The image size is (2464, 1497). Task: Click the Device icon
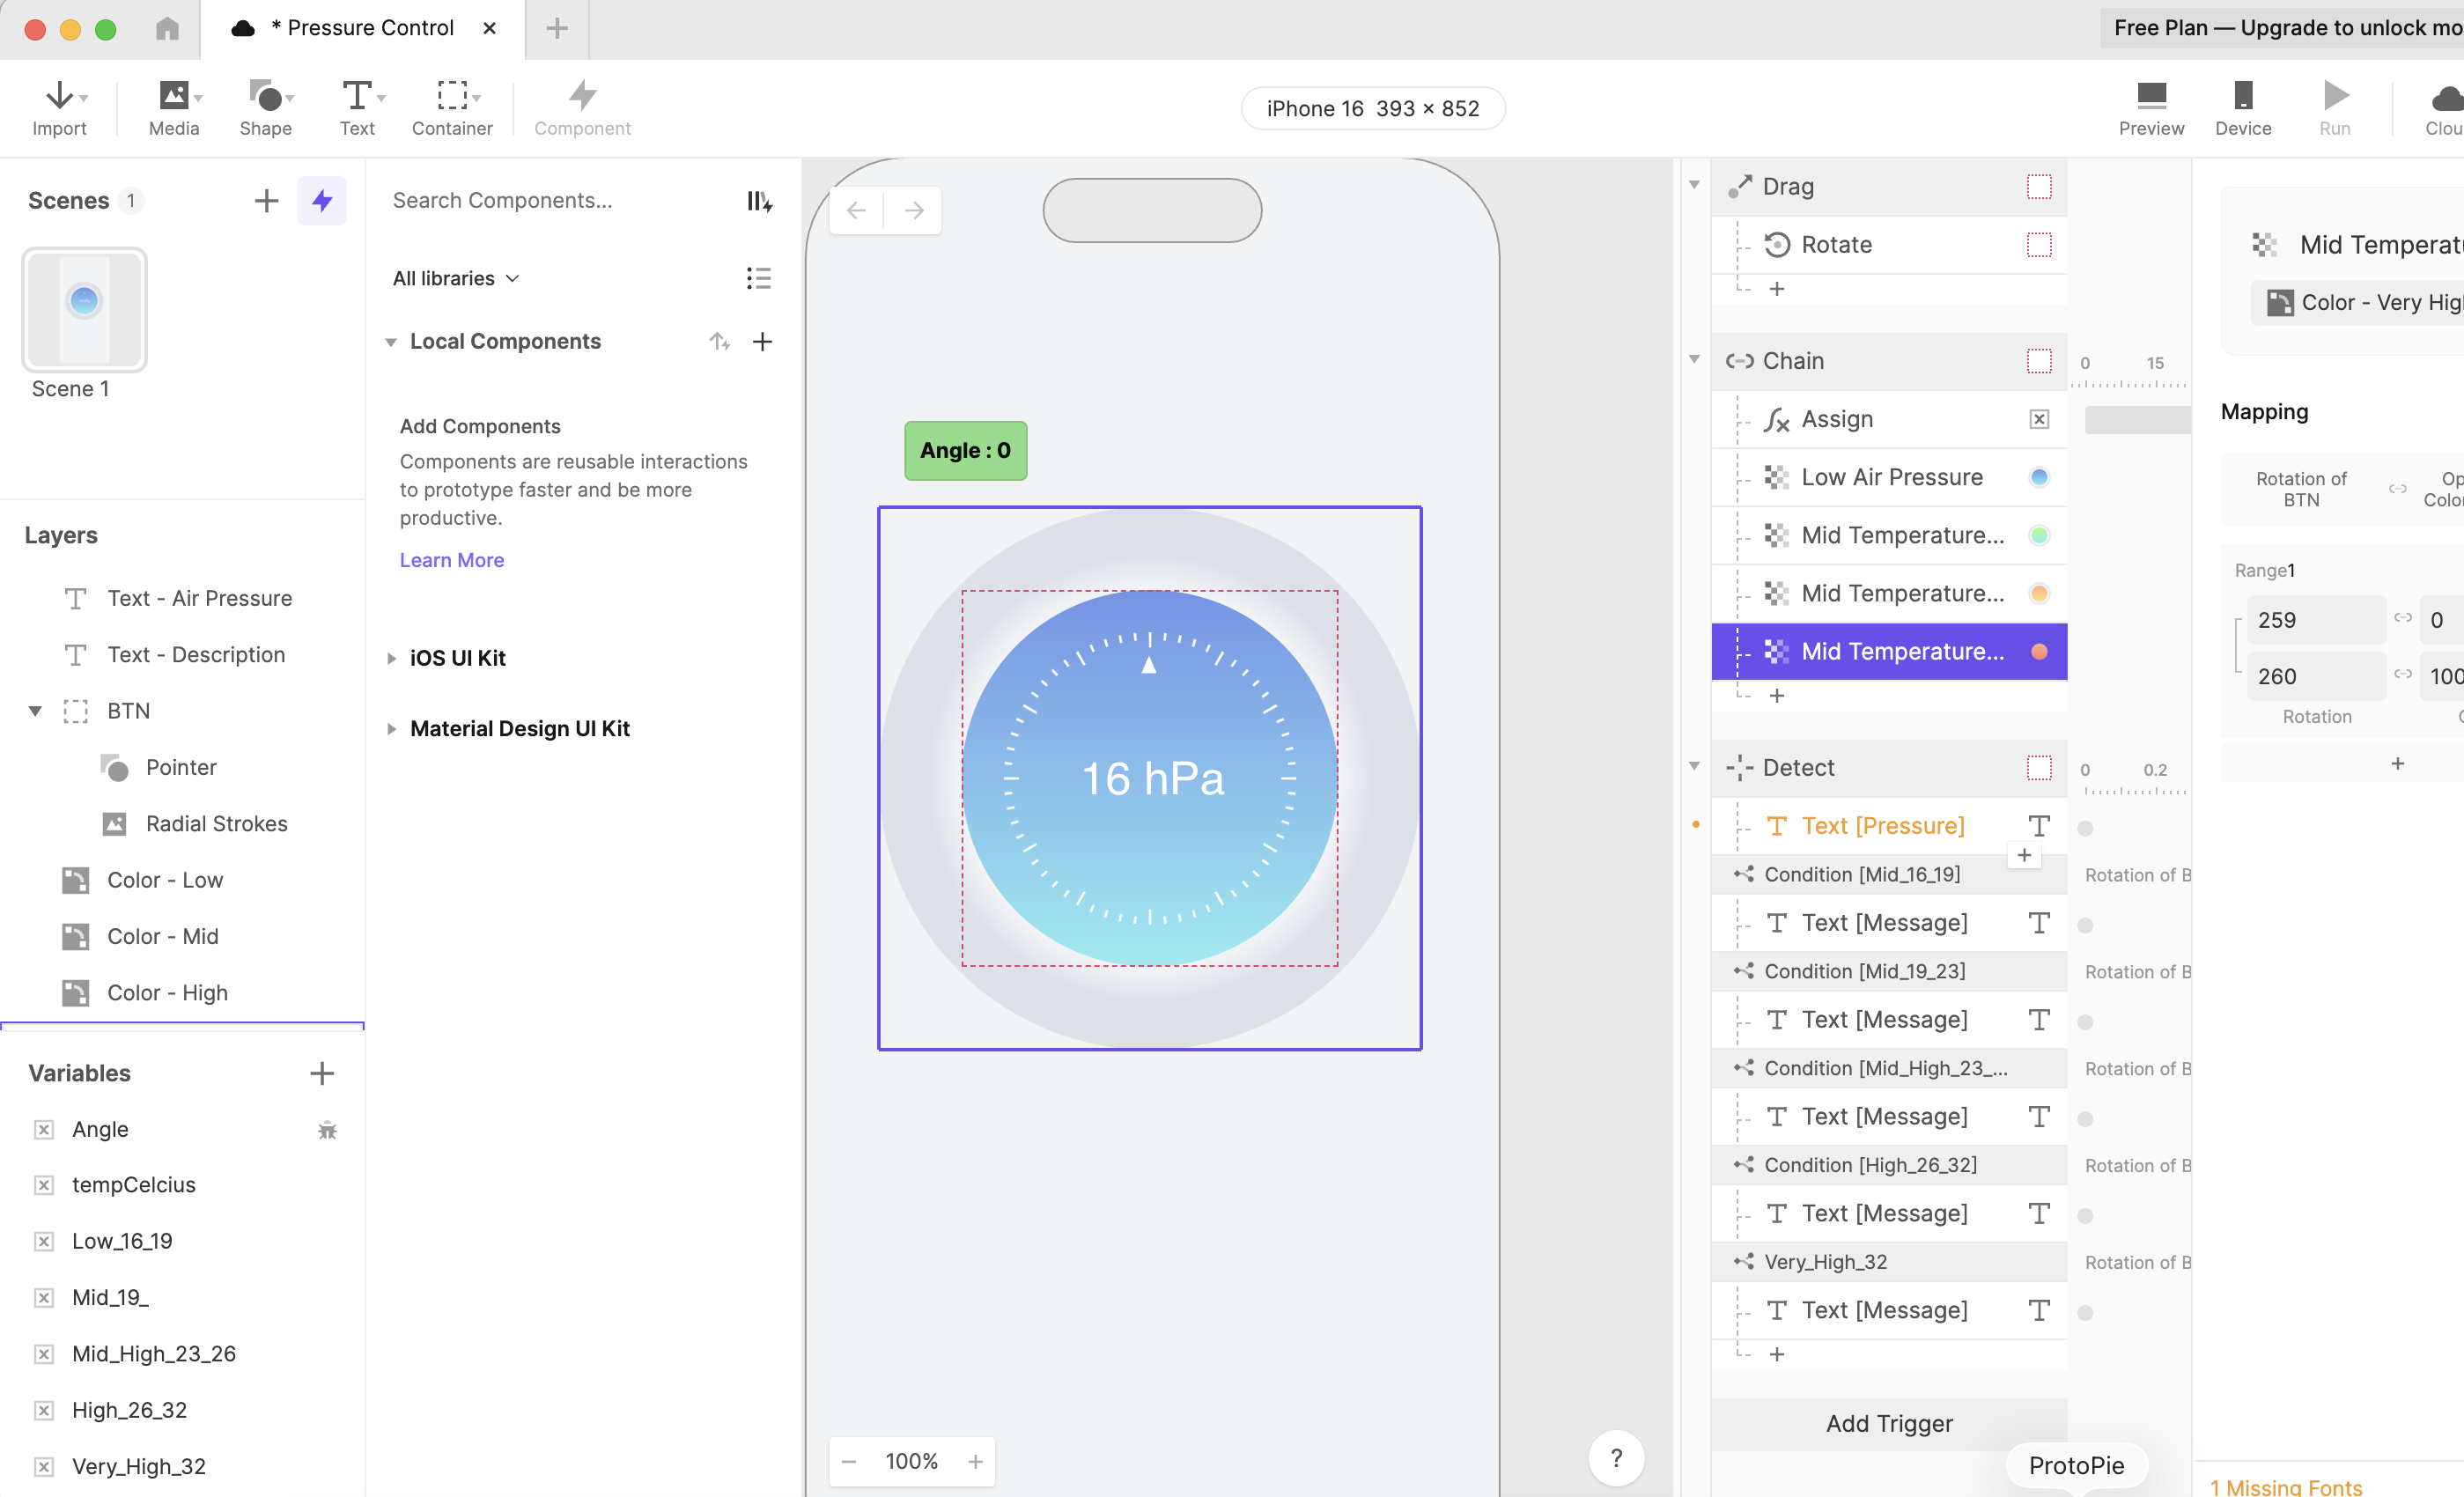tap(2242, 107)
